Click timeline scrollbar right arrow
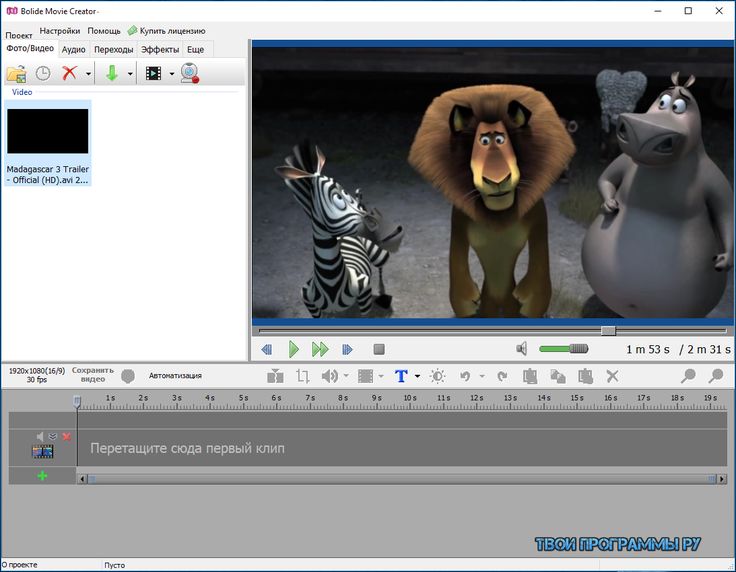The width and height of the screenshot is (736, 572). click(722, 479)
